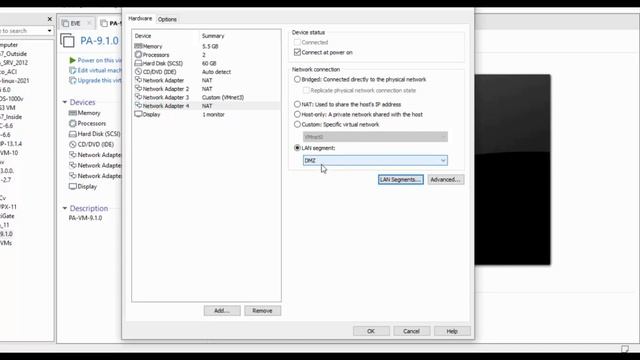Click '60 GB' hard disk summary
This screenshot has height=360, width=640.
tap(209, 63)
